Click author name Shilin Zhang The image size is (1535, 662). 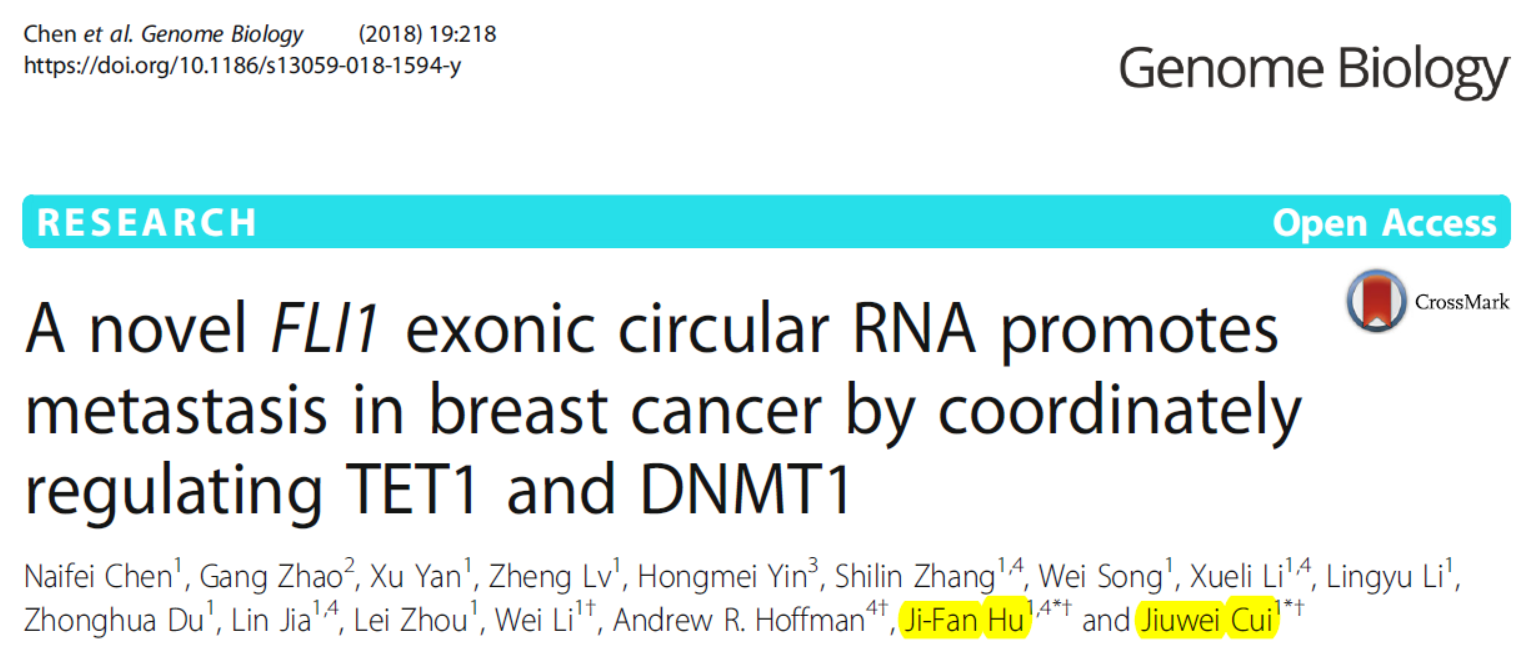coord(911,577)
